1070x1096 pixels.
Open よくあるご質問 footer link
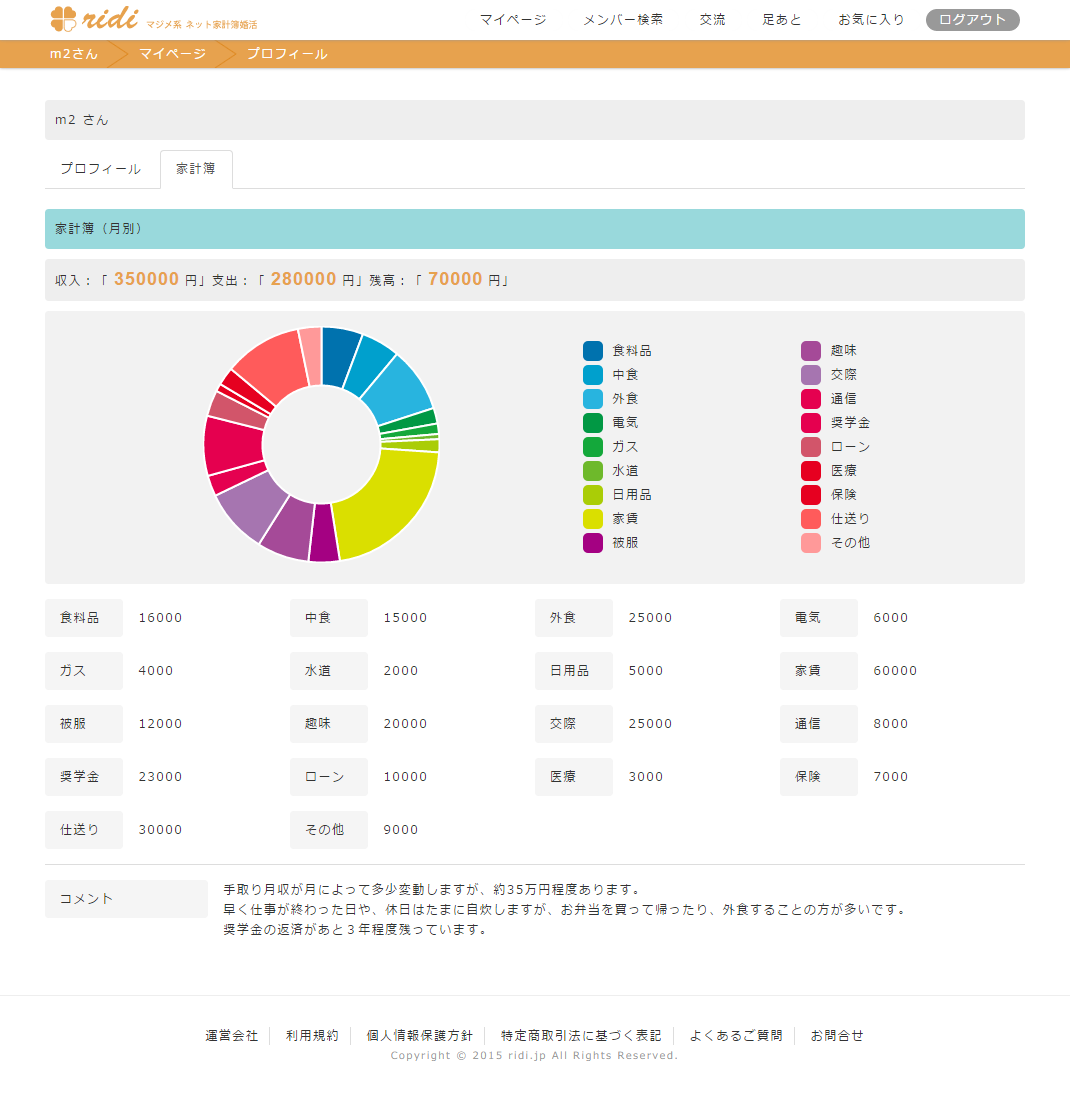coord(736,1036)
